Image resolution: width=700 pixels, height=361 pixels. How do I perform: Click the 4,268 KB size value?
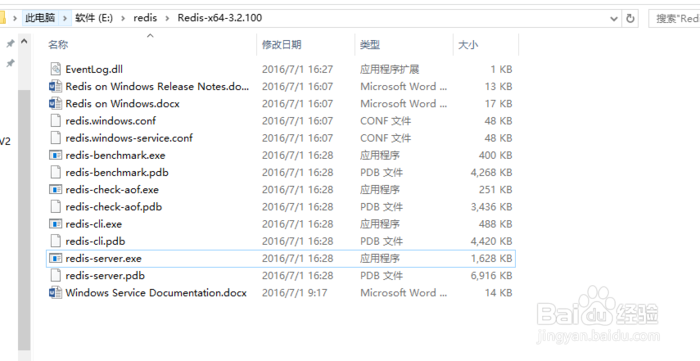coord(492,172)
